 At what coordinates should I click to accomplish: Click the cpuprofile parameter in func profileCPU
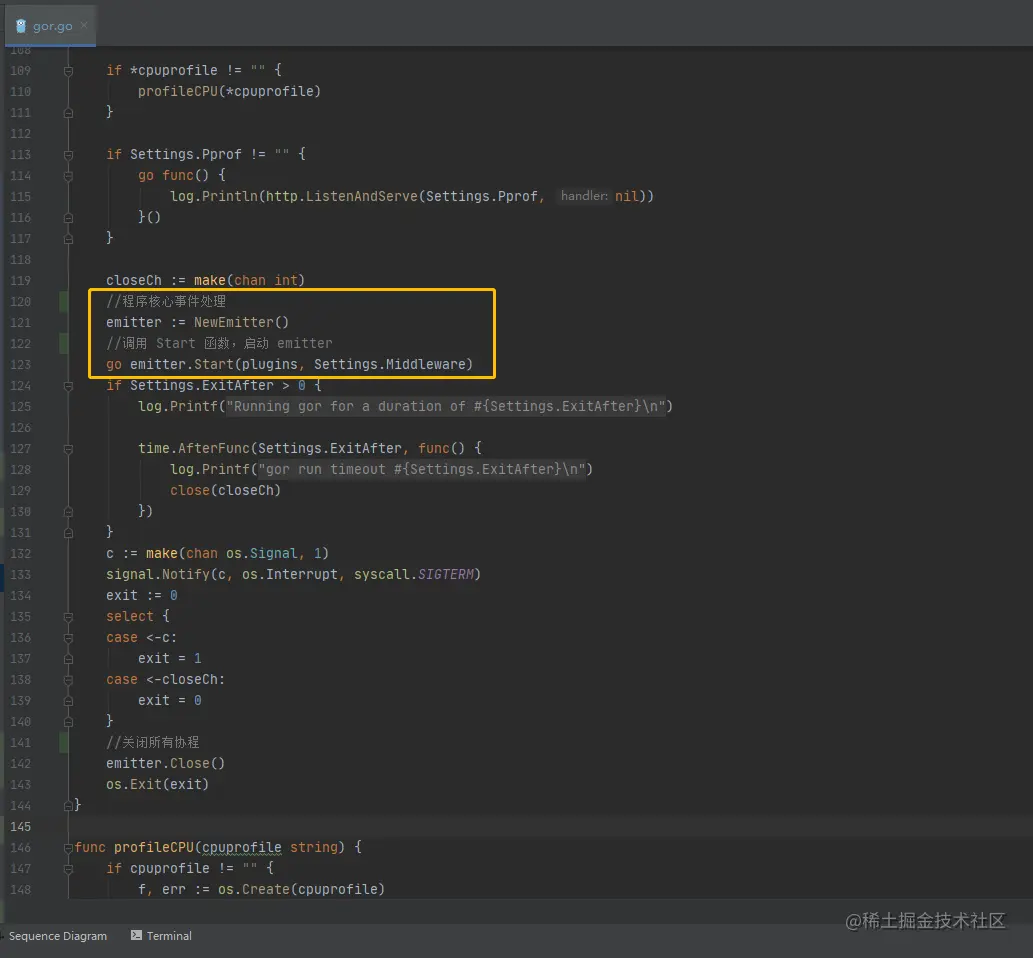[x=242, y=848]
